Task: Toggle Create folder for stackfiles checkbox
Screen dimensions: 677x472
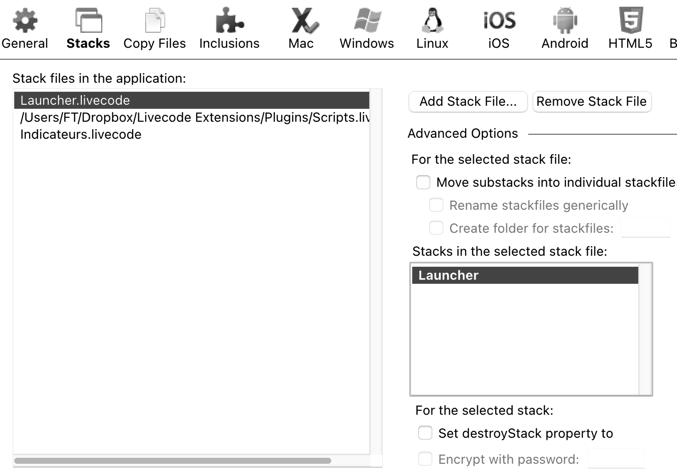Action: click(436, 228)
